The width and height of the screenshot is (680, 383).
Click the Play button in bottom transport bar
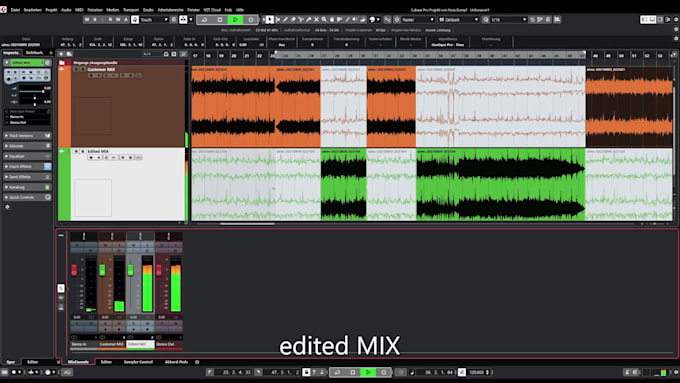[x=368, y=372]
